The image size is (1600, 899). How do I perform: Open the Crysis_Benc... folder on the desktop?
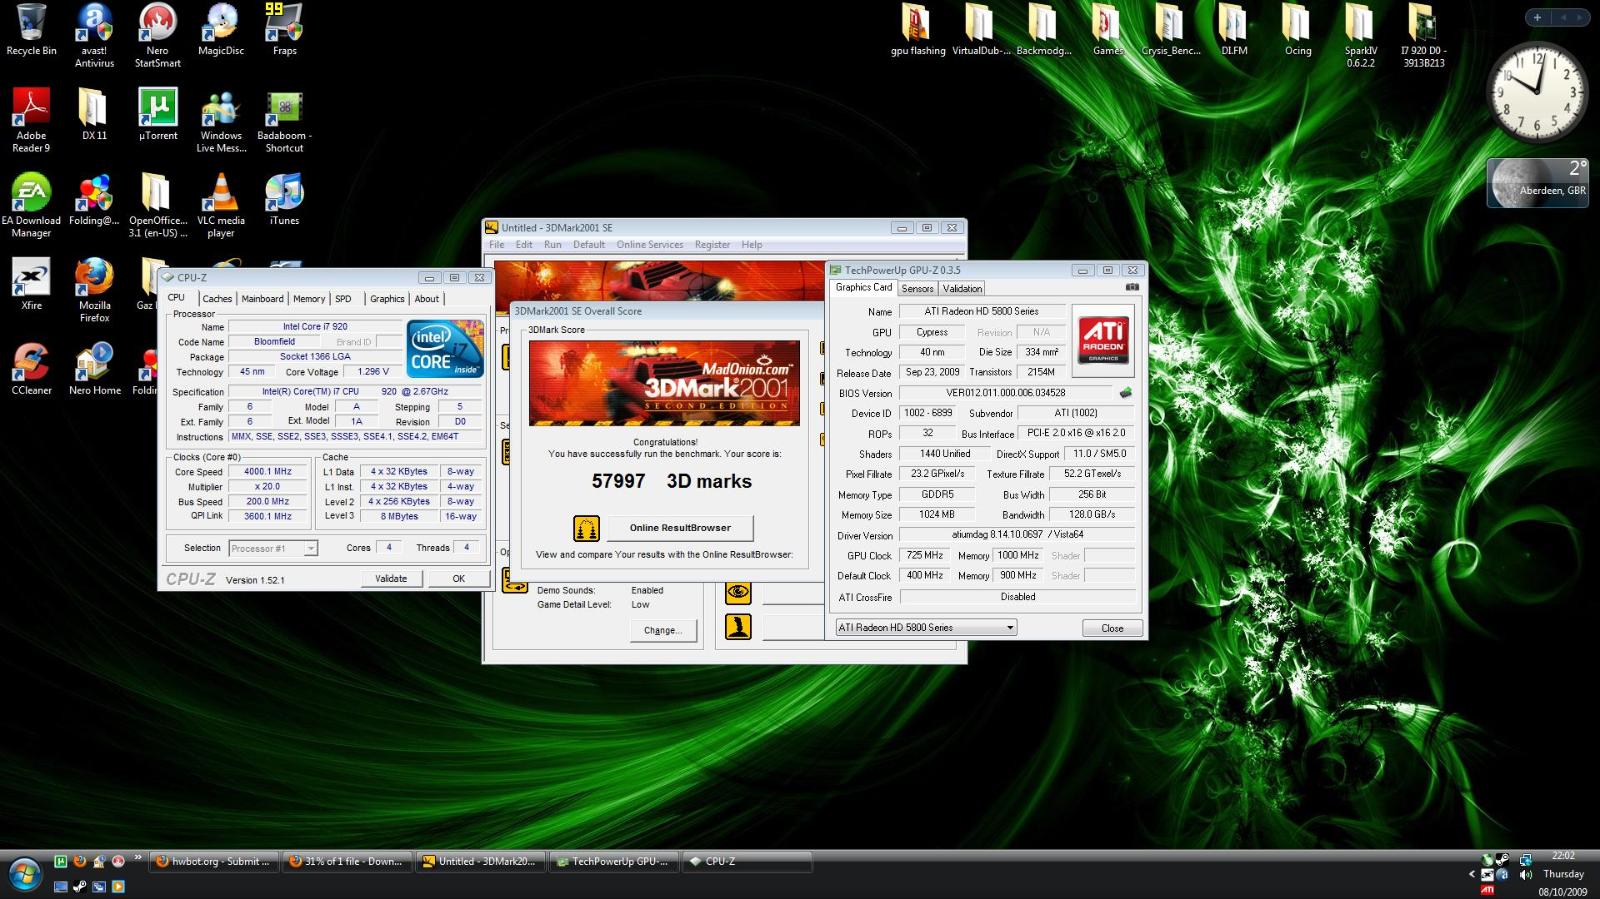click(1171, 31)
